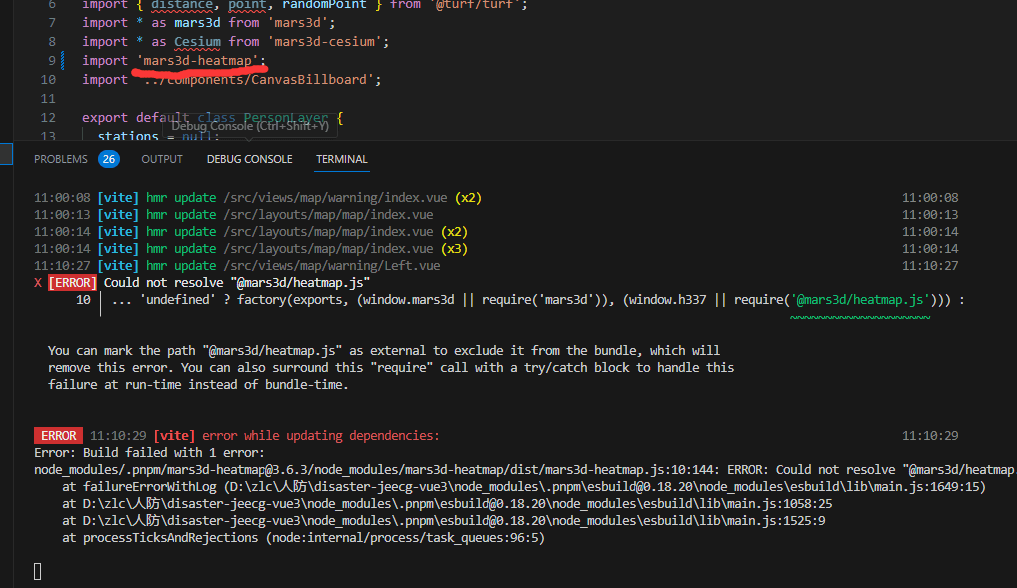Click the red ERROR label badge

pyautogui.click(x=58, y=436)
